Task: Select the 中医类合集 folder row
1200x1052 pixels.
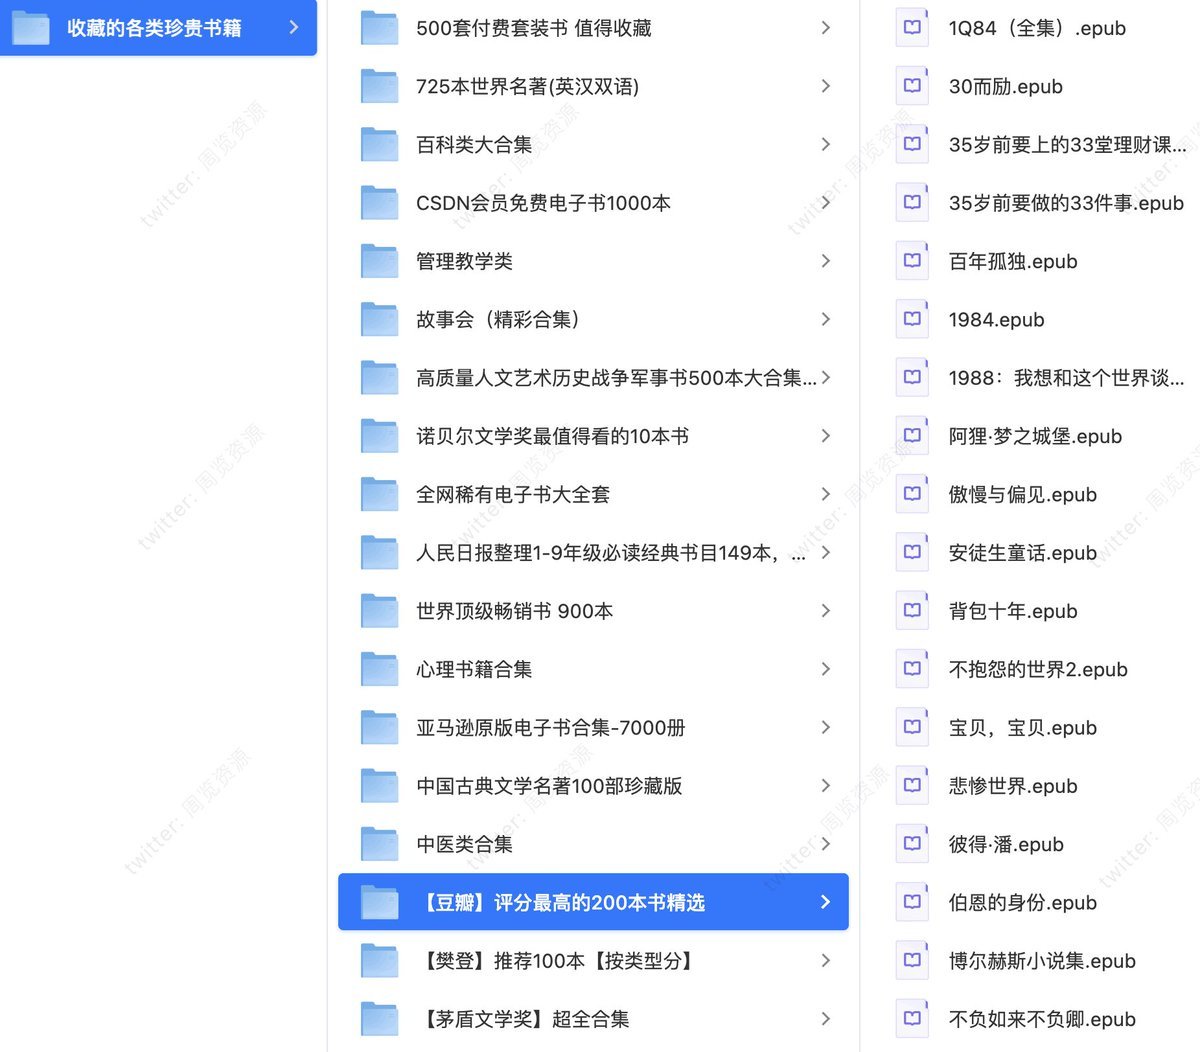Action: coord(593,844)
